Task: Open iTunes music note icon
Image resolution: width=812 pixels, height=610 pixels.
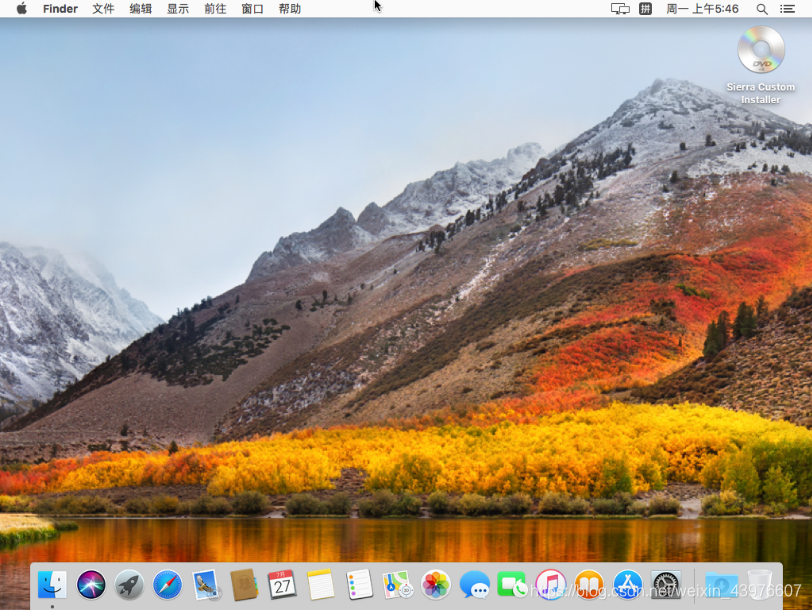Action: [x=550, y=585]
